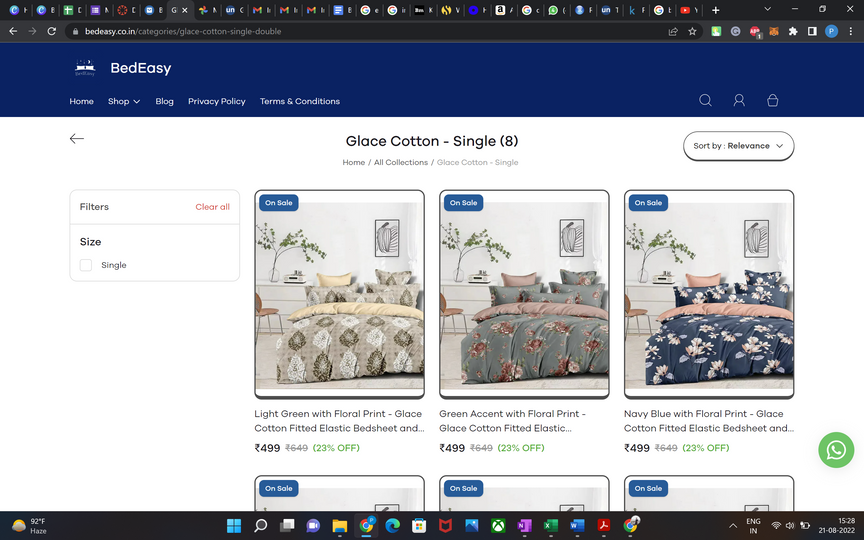Launch Microsoft Edge from the taskbar
Viewport: 864px width, 540px height.
coord(392,526)
